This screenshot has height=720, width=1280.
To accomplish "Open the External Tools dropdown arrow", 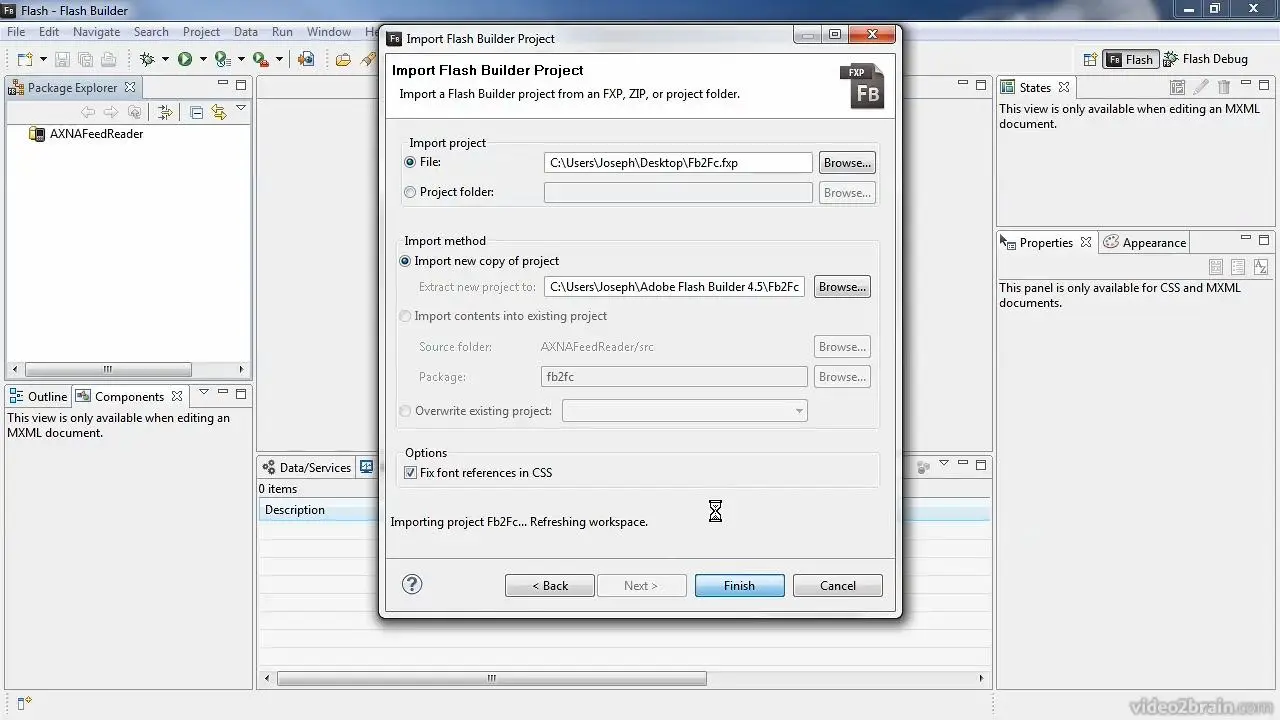I will tap(279, 60).
